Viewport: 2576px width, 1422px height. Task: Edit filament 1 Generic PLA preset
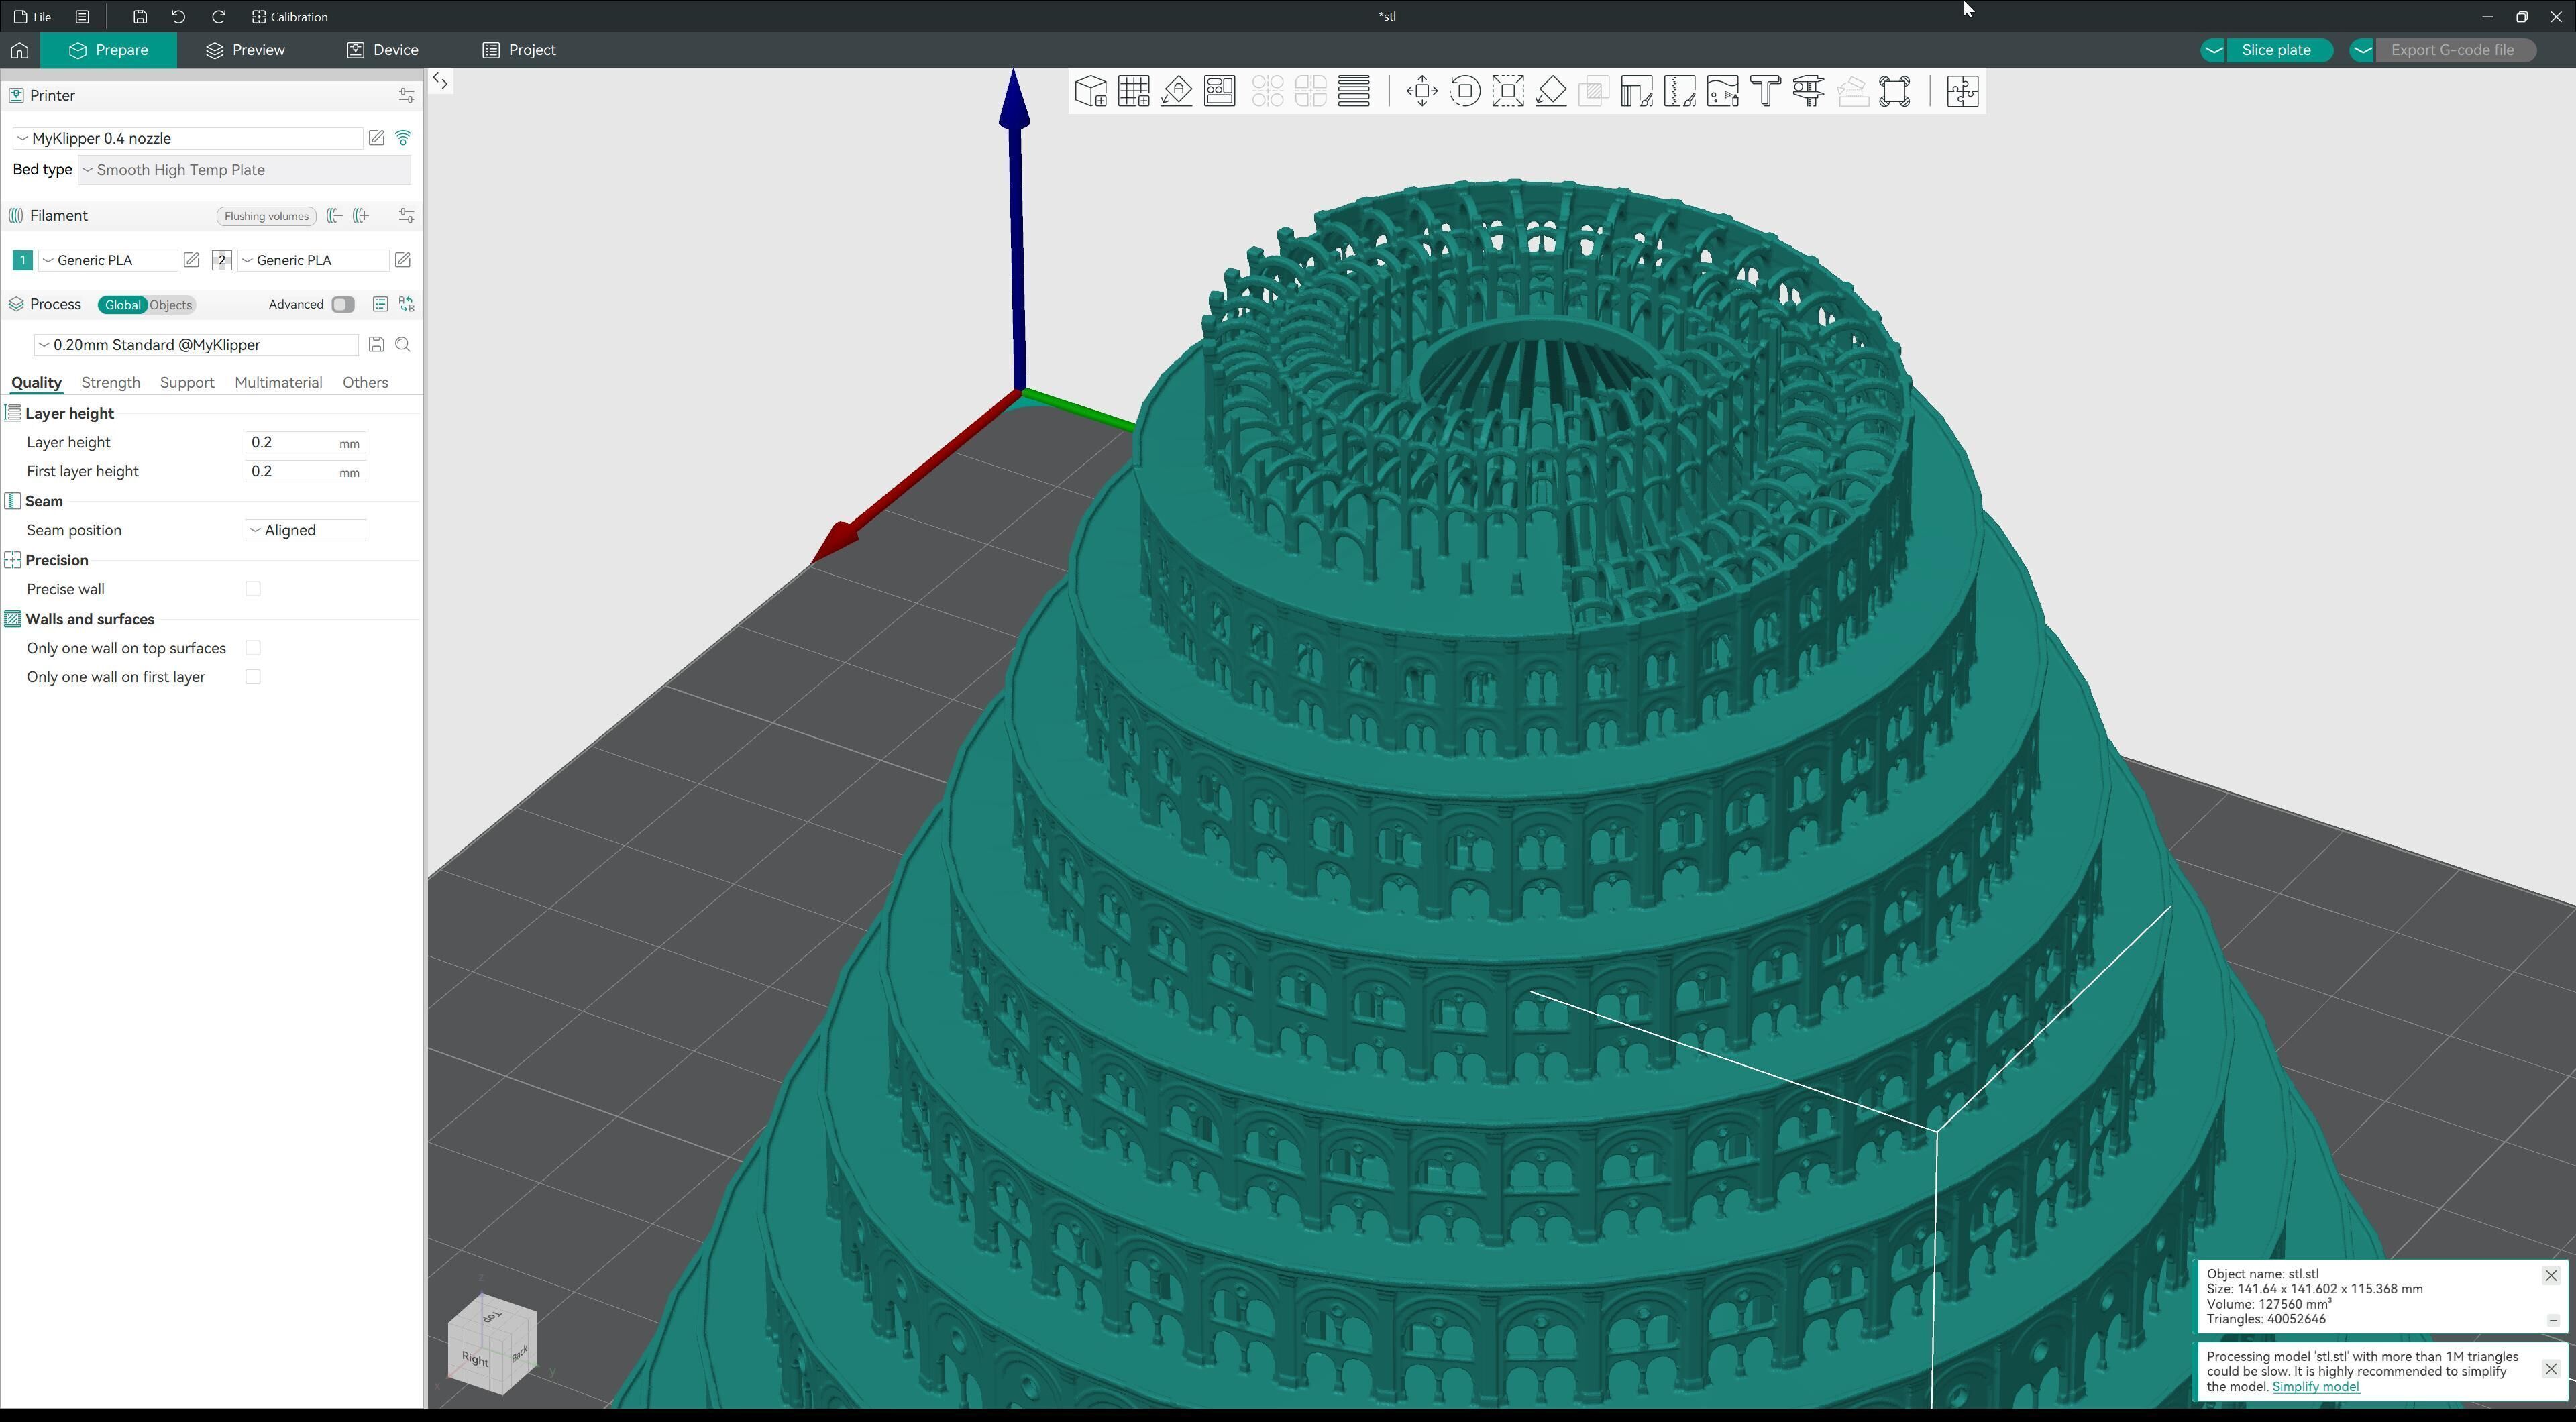click(191, 260)
